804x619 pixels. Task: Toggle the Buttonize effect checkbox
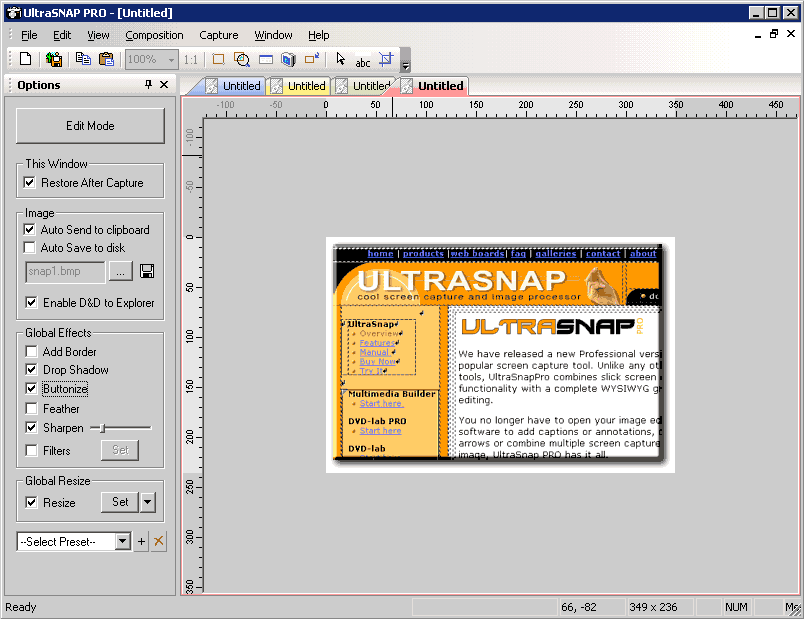click(x=31, y=388)
